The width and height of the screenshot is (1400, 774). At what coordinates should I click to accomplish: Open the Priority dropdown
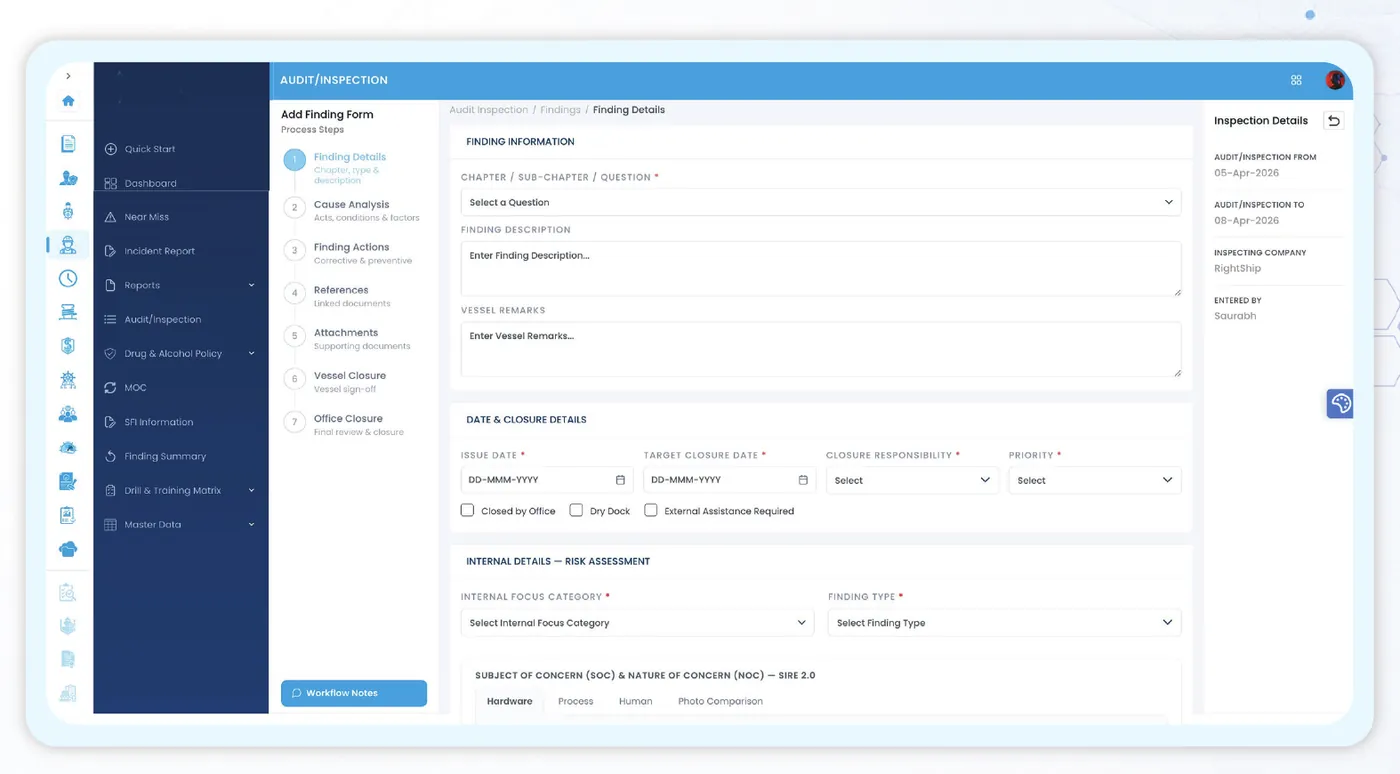tap(1095, 480)
